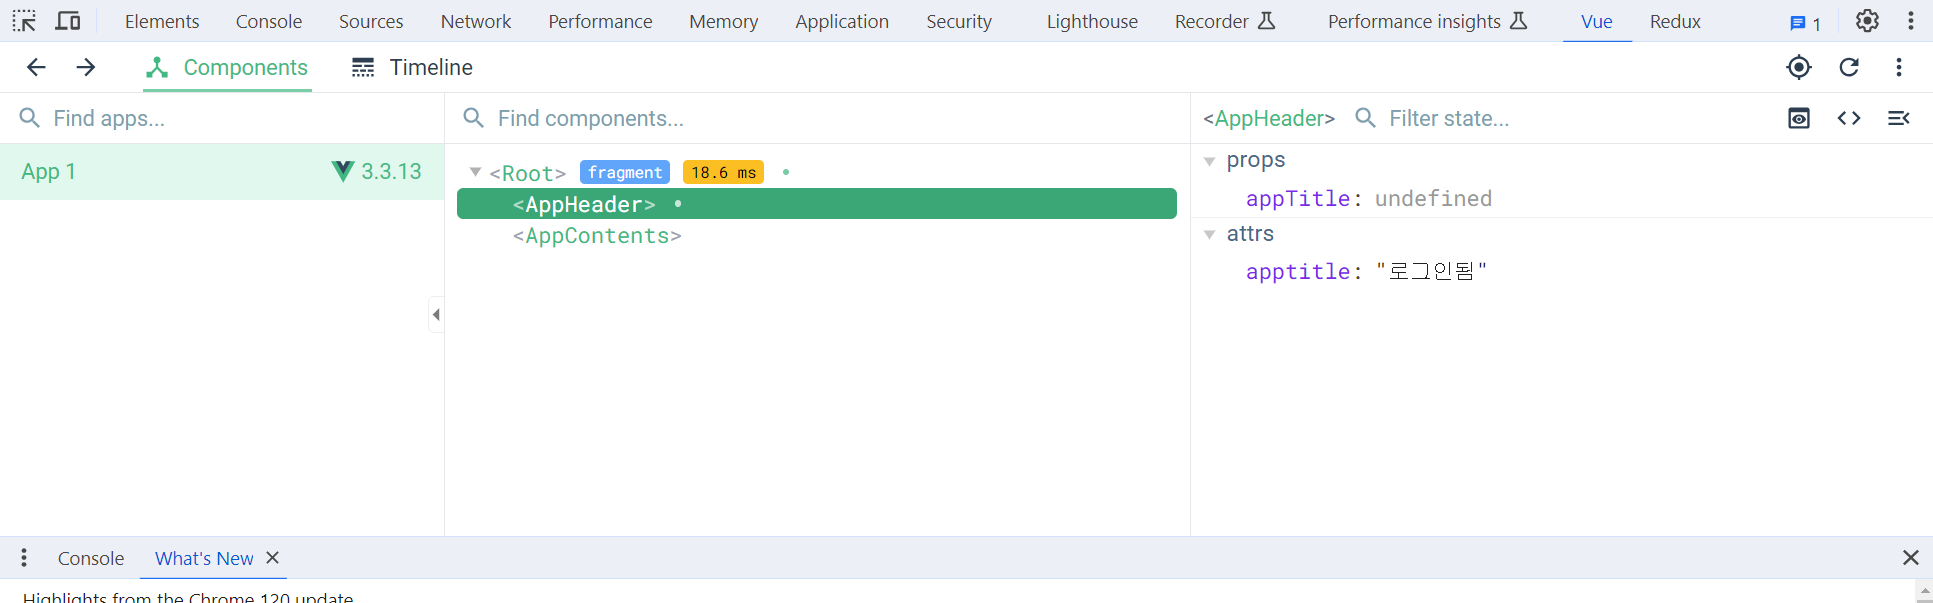Toggle the device toolbar icon

(x=68, y=21)
